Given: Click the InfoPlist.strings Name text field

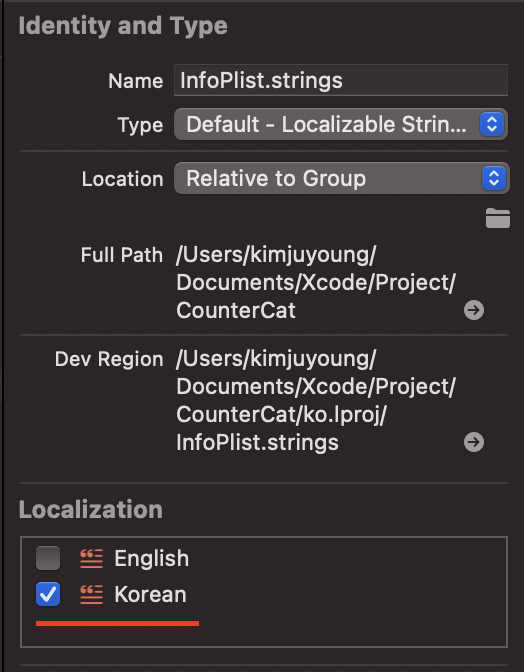Looking at the screenshot, I should tap(341, 80).
